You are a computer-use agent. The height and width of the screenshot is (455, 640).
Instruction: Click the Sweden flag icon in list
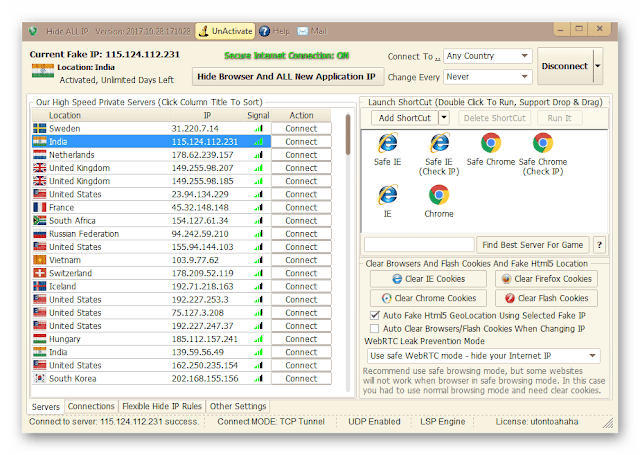[40, 129]
